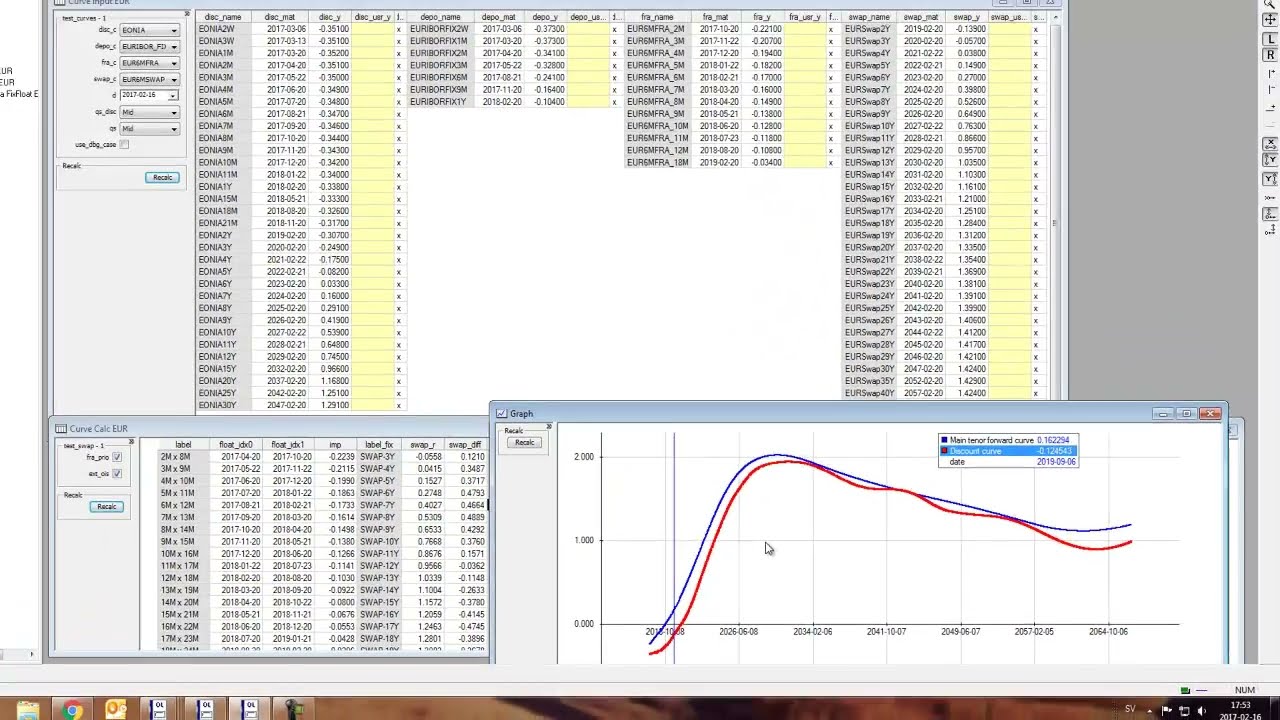Screen dimensions: 1280x720
Task: Open the qs dropdown showing Mid
Action: coord(149,128)
